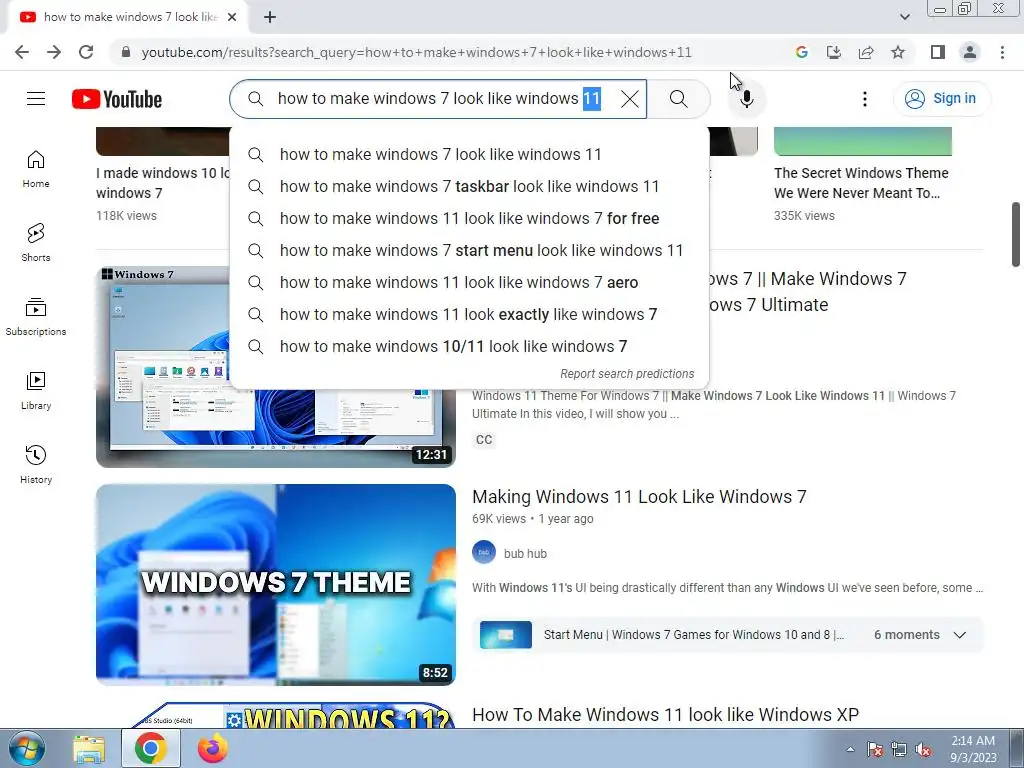
Task: Click the YouTube logo
Action: coord(117,99)
